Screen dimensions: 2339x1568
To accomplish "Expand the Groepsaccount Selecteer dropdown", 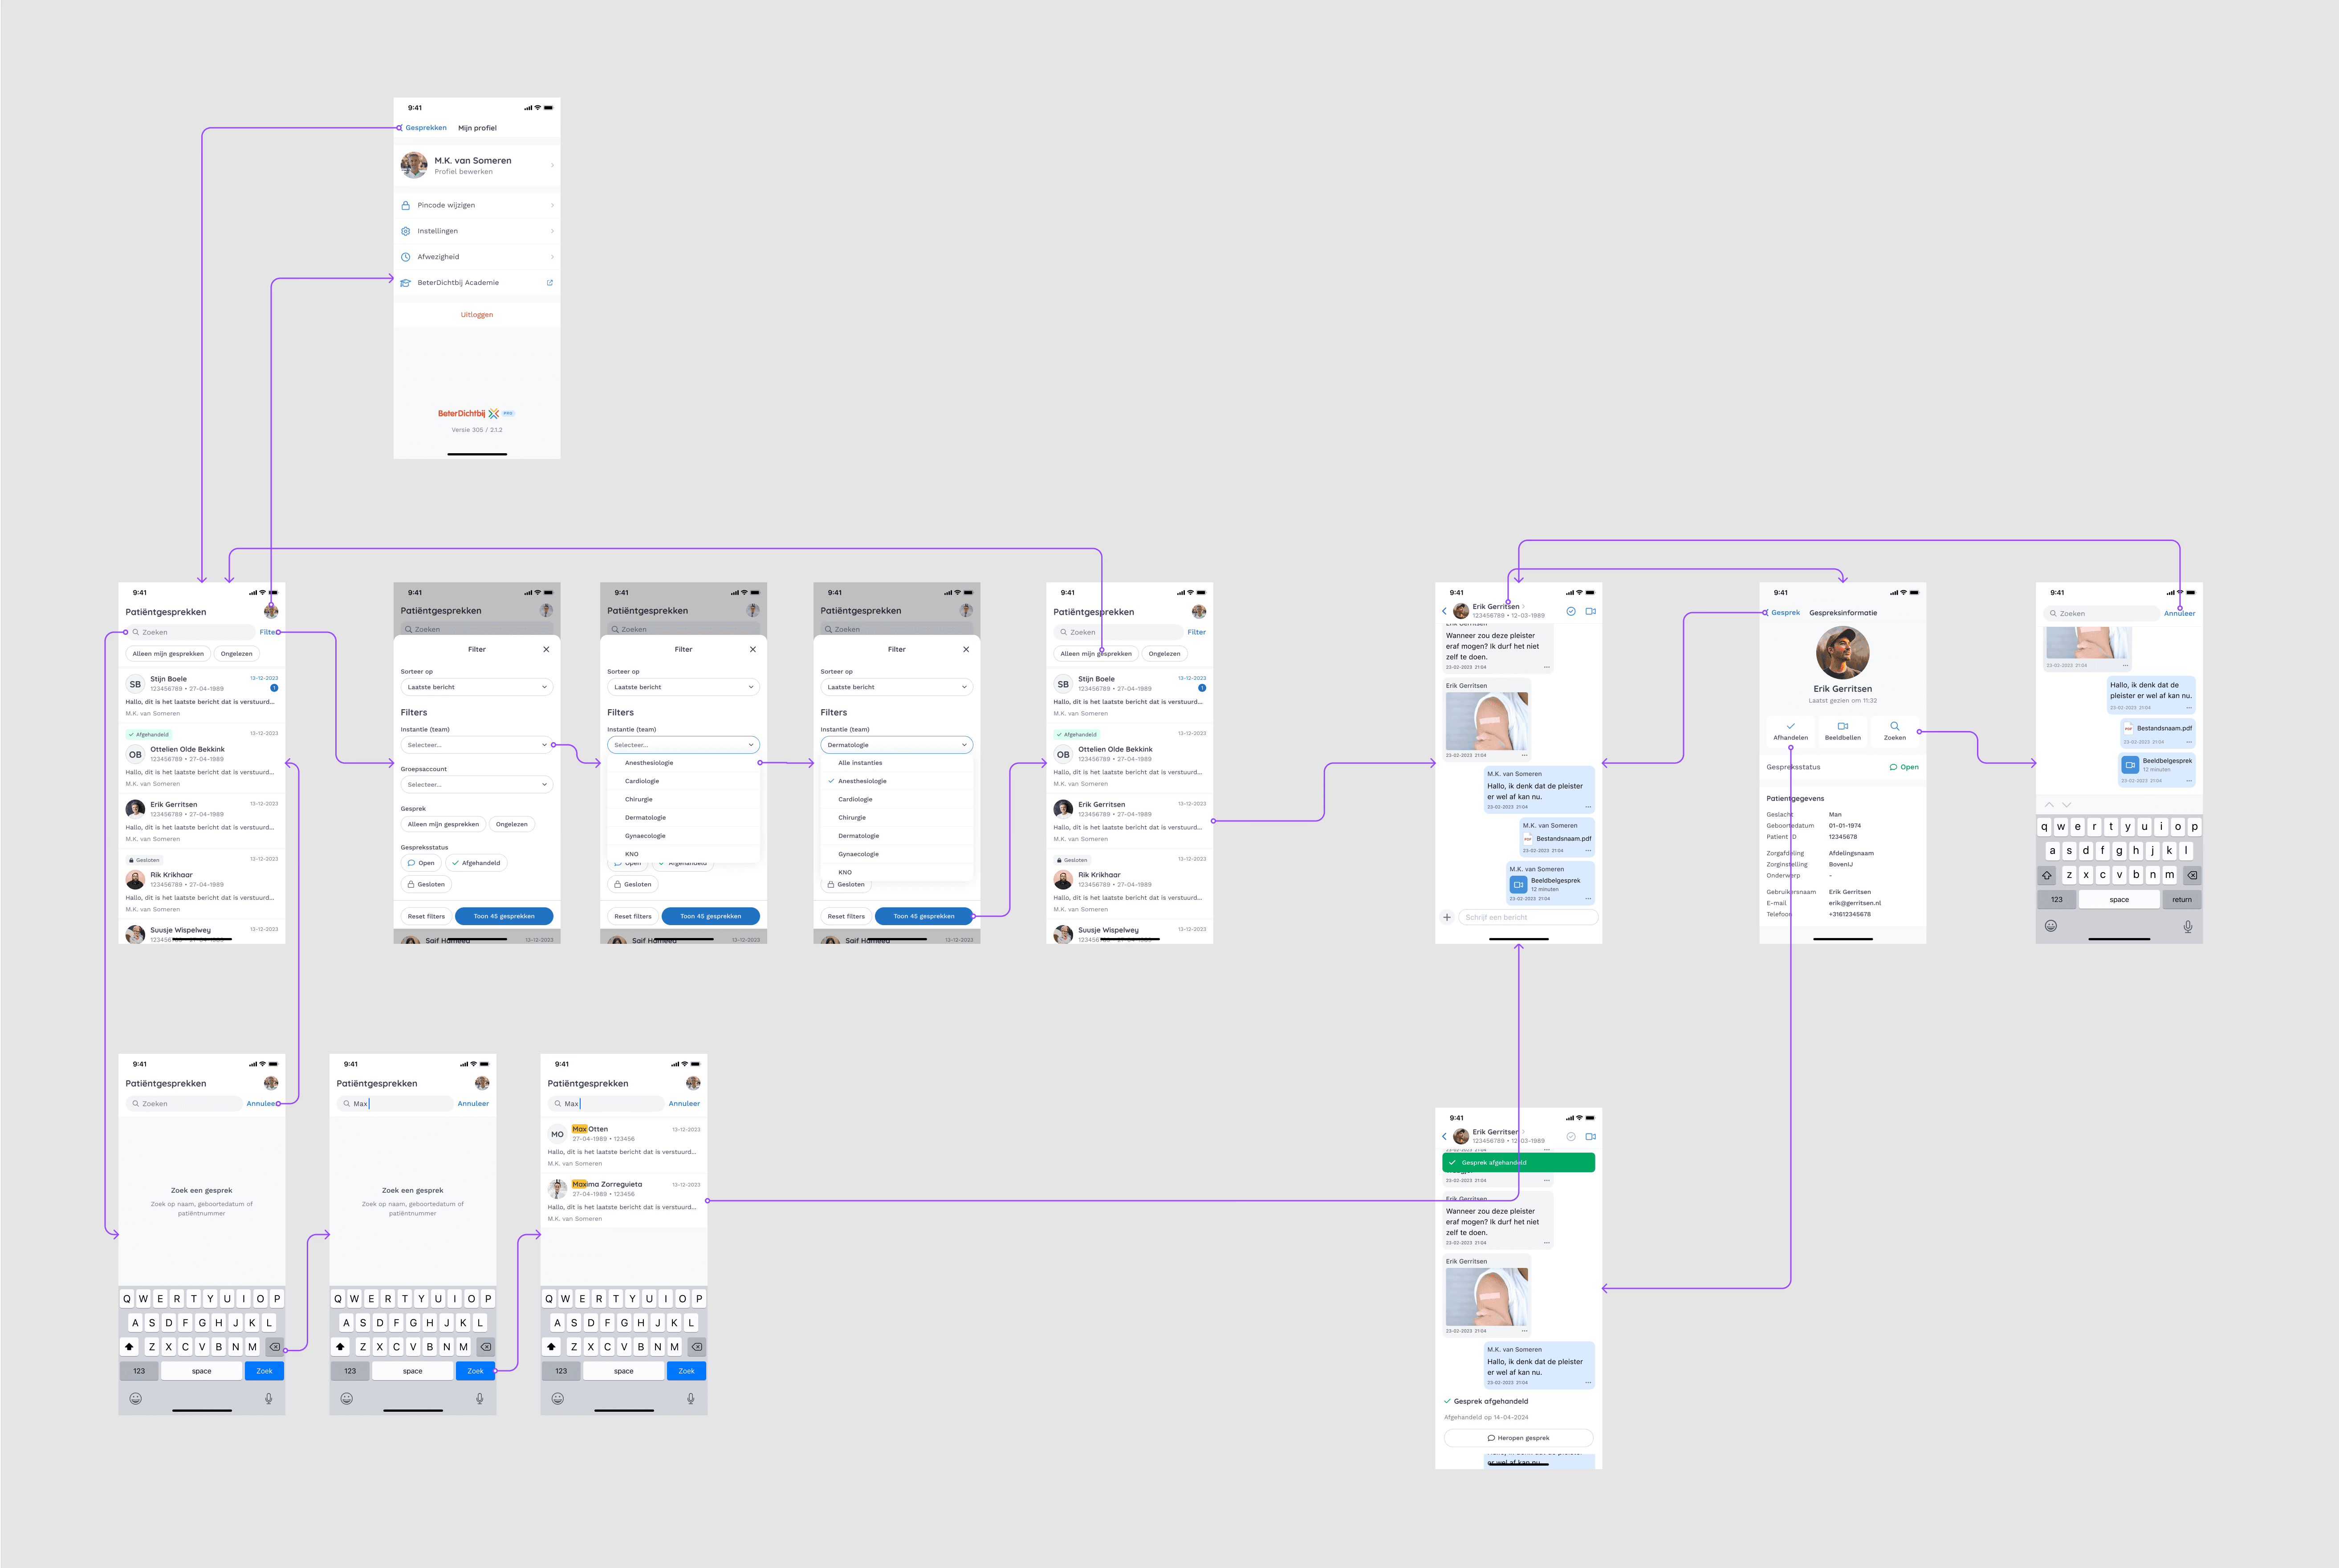I will tap(476, 785).
